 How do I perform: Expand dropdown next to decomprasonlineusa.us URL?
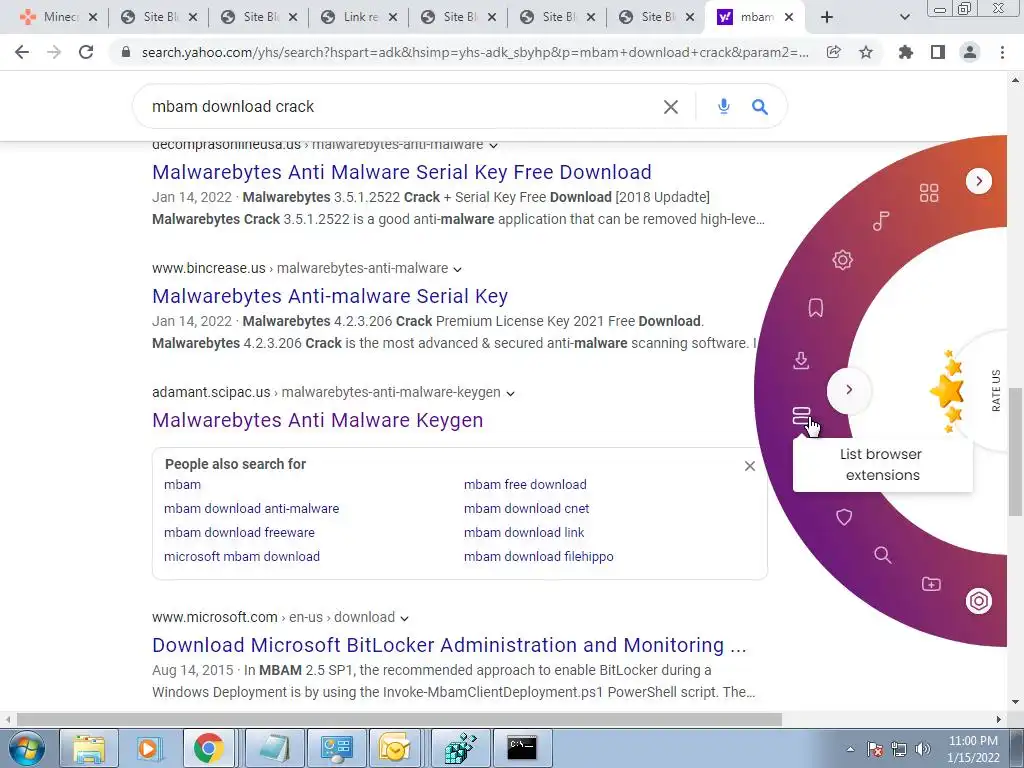494,145
